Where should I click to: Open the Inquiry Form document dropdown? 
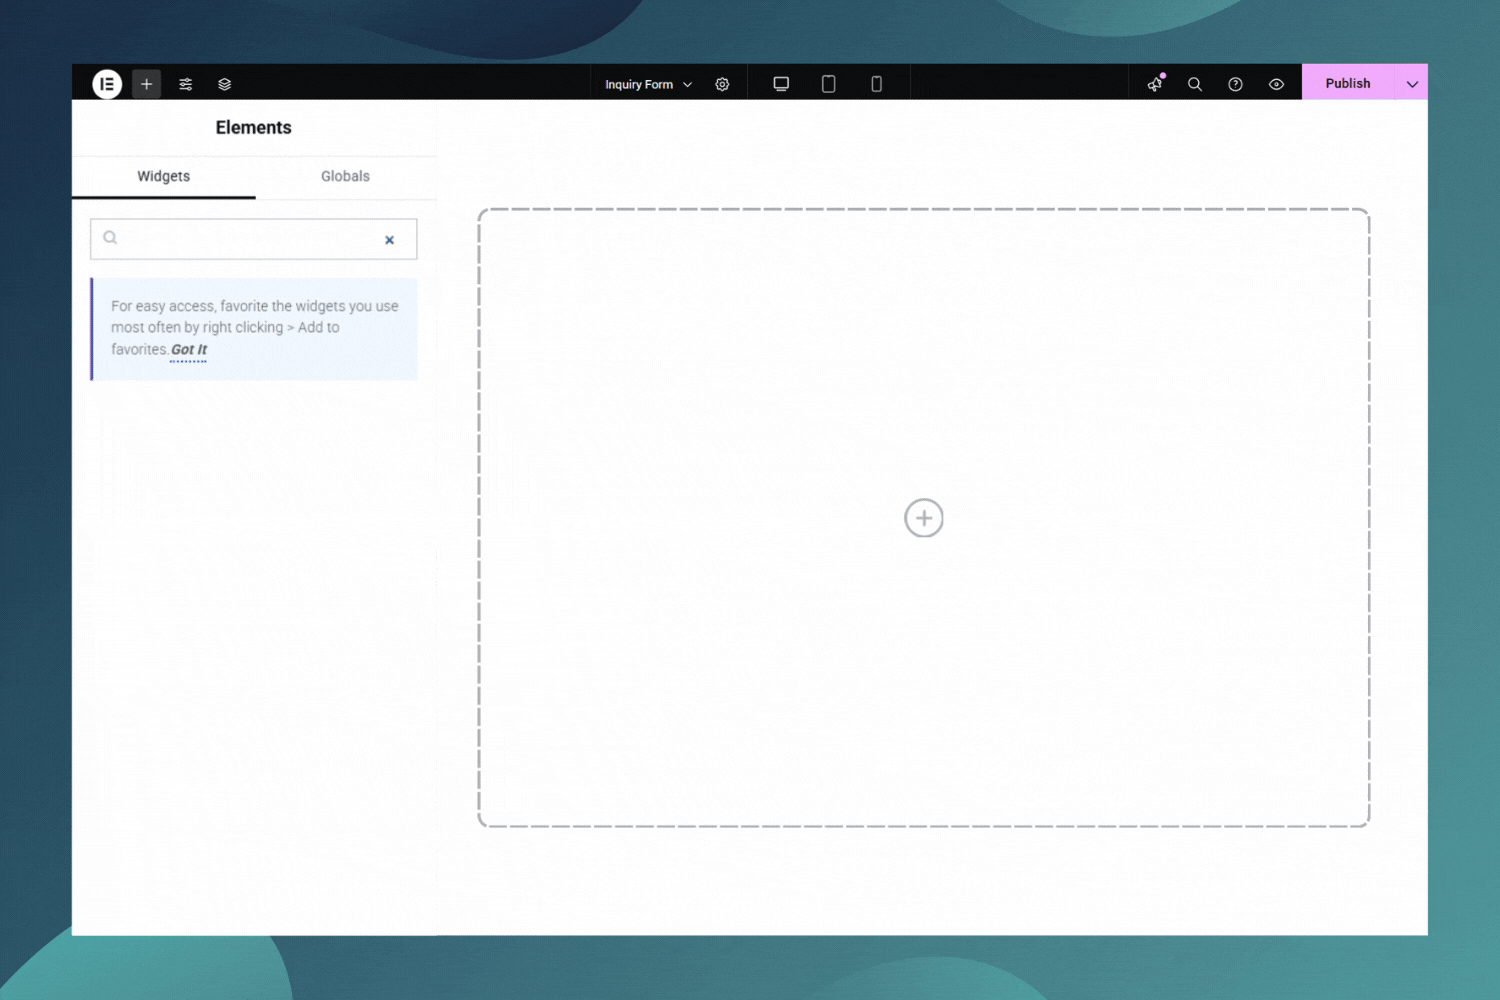[x=648, y=84]
